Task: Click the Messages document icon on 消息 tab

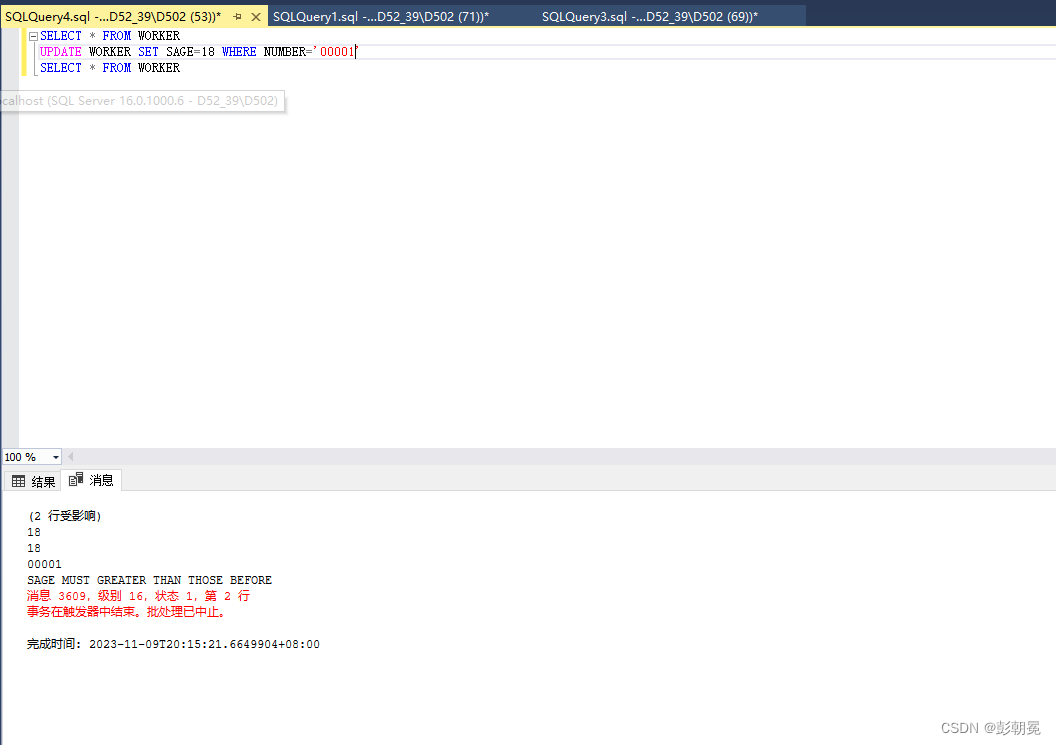Action: point(72,480)
